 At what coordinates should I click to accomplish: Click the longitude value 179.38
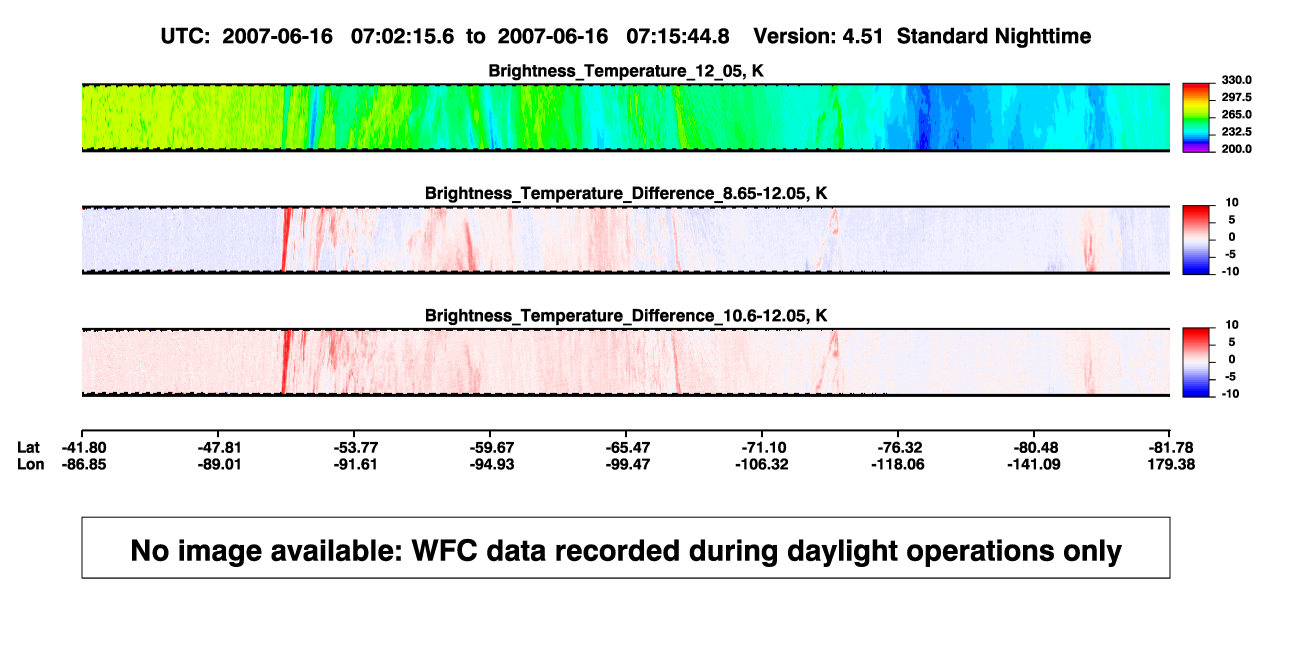point(1170,464)
